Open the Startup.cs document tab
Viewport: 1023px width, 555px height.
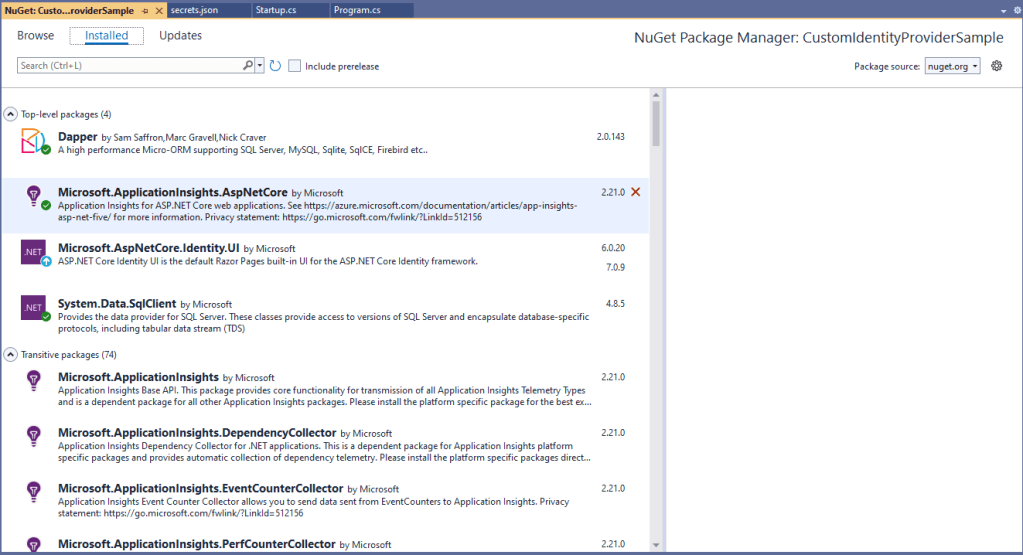[x=277, y=10]
